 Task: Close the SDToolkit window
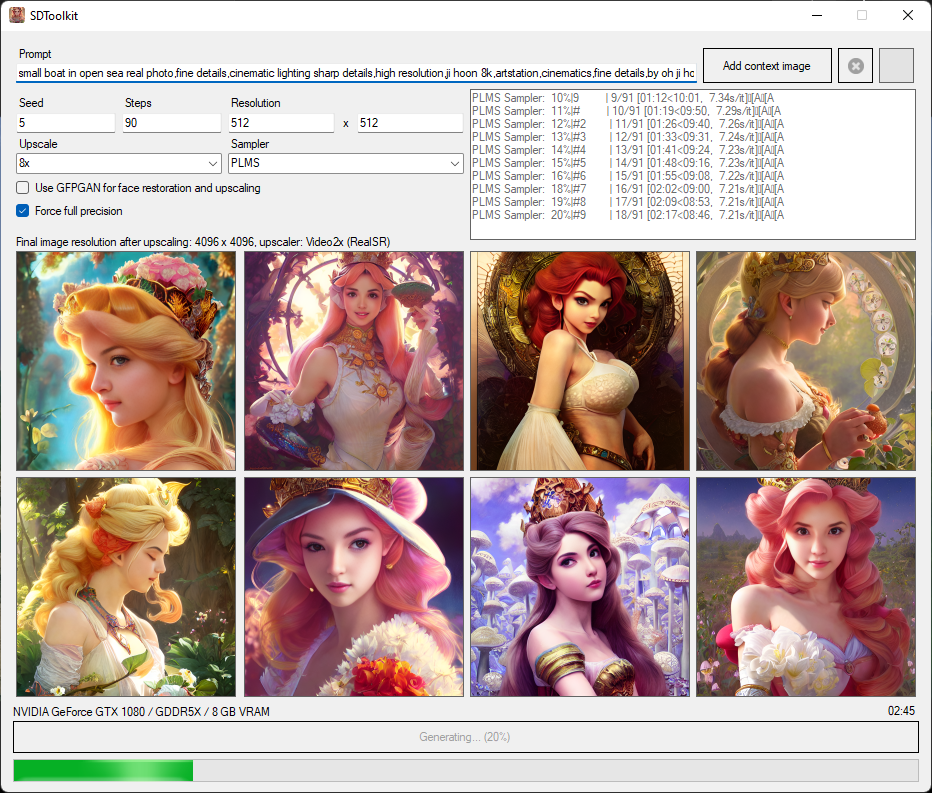click(x=908, y=15)
